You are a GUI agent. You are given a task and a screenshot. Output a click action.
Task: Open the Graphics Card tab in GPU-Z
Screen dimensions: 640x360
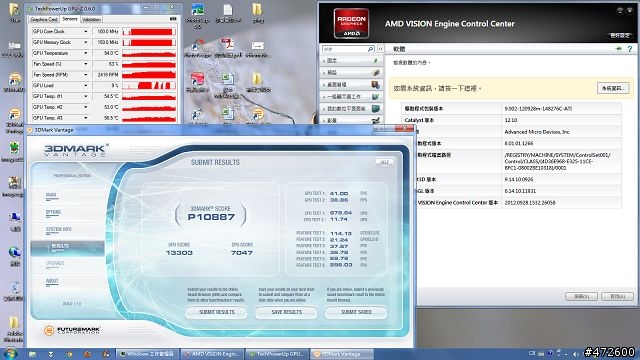tap(44, 19)
